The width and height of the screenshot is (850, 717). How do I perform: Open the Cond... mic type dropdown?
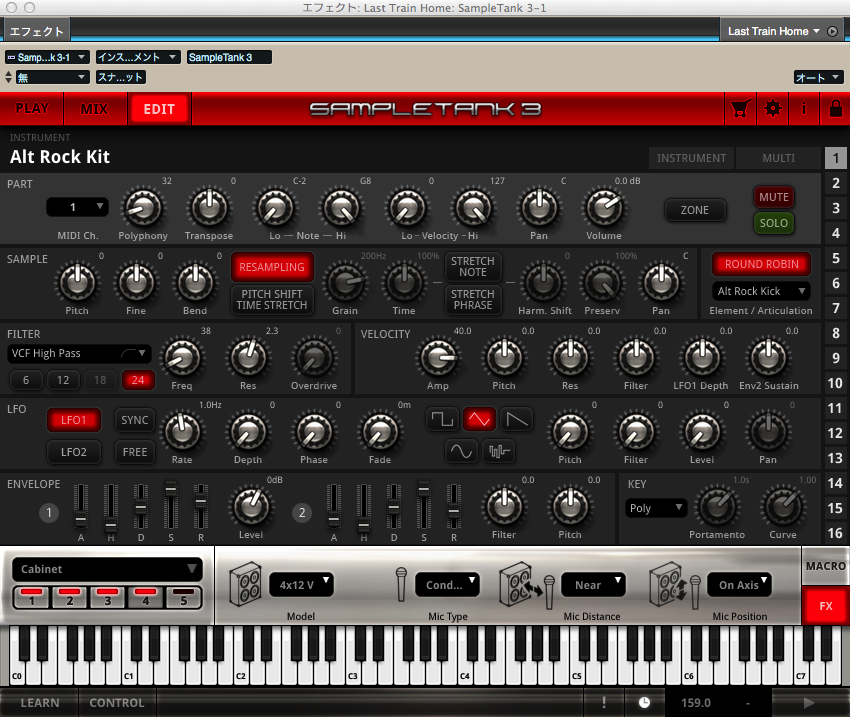(447, 585)
